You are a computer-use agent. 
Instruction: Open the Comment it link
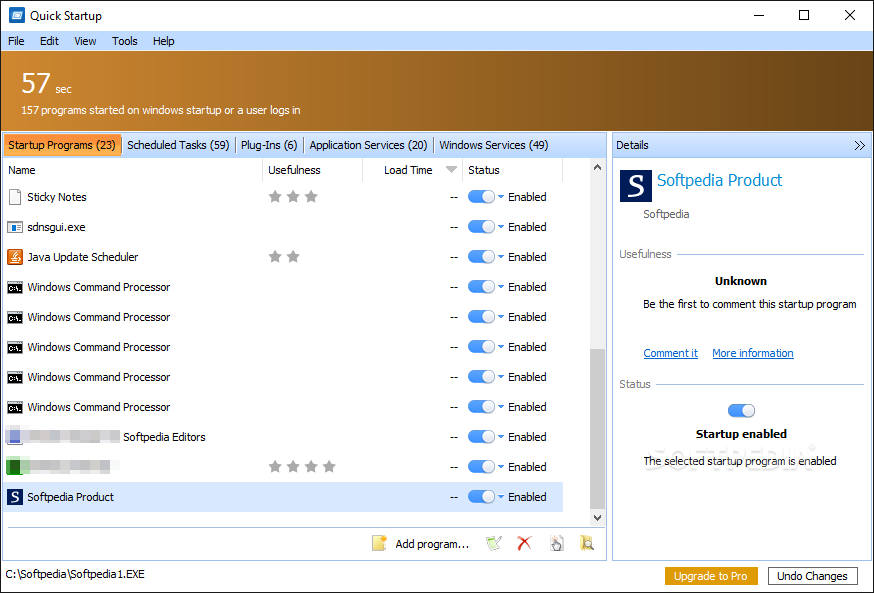(x=671, y=353)
